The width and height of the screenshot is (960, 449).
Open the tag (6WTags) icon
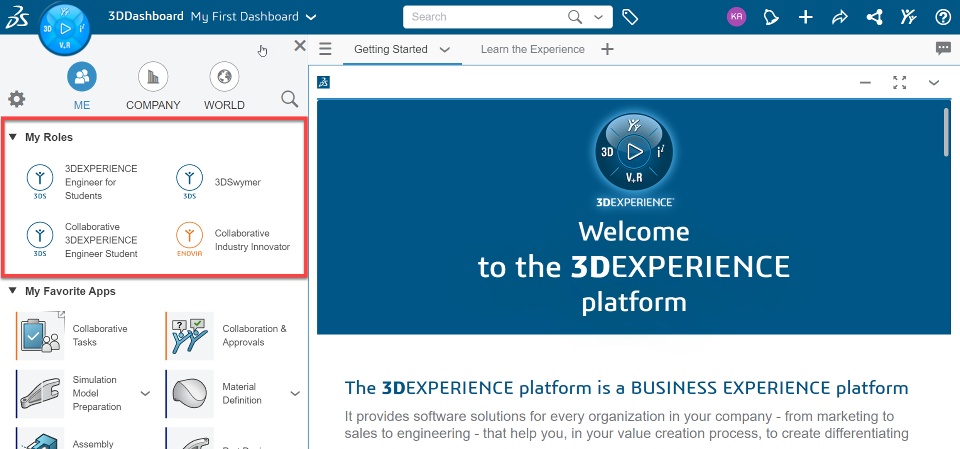[x=630, y=17]
